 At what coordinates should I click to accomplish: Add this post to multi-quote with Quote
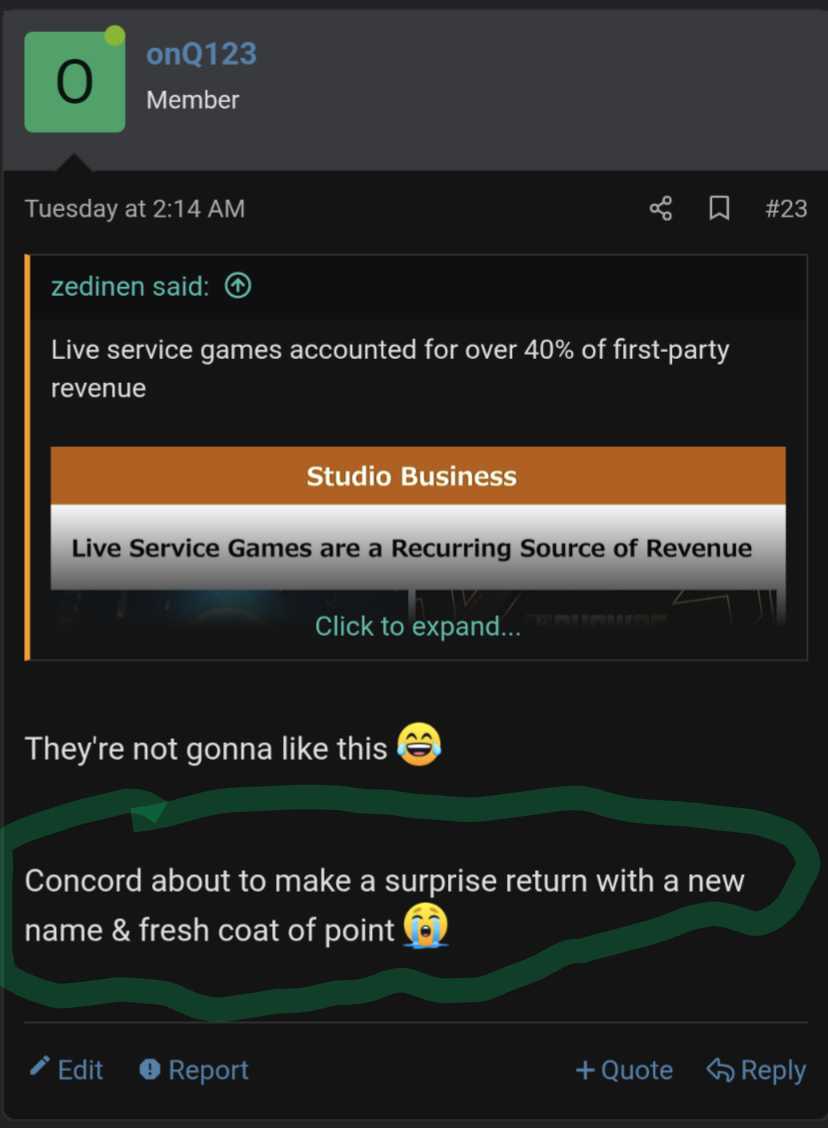coord(624,1070)
